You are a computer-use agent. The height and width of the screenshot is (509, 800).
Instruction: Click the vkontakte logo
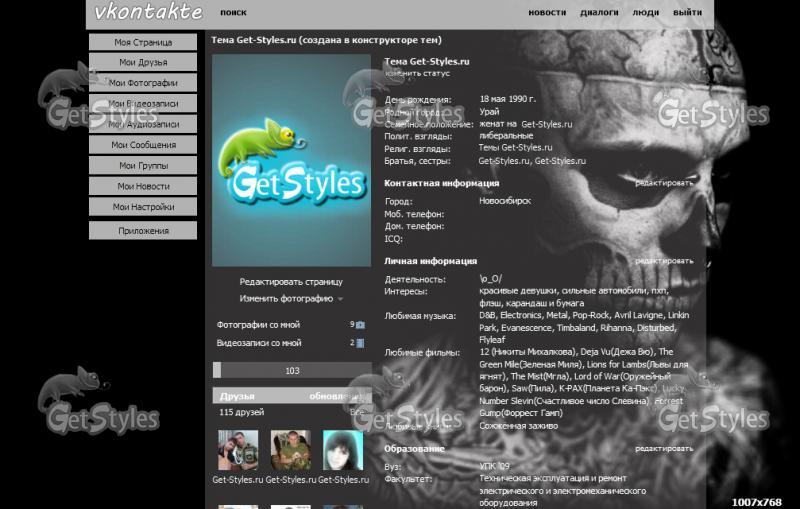point(148,12)
